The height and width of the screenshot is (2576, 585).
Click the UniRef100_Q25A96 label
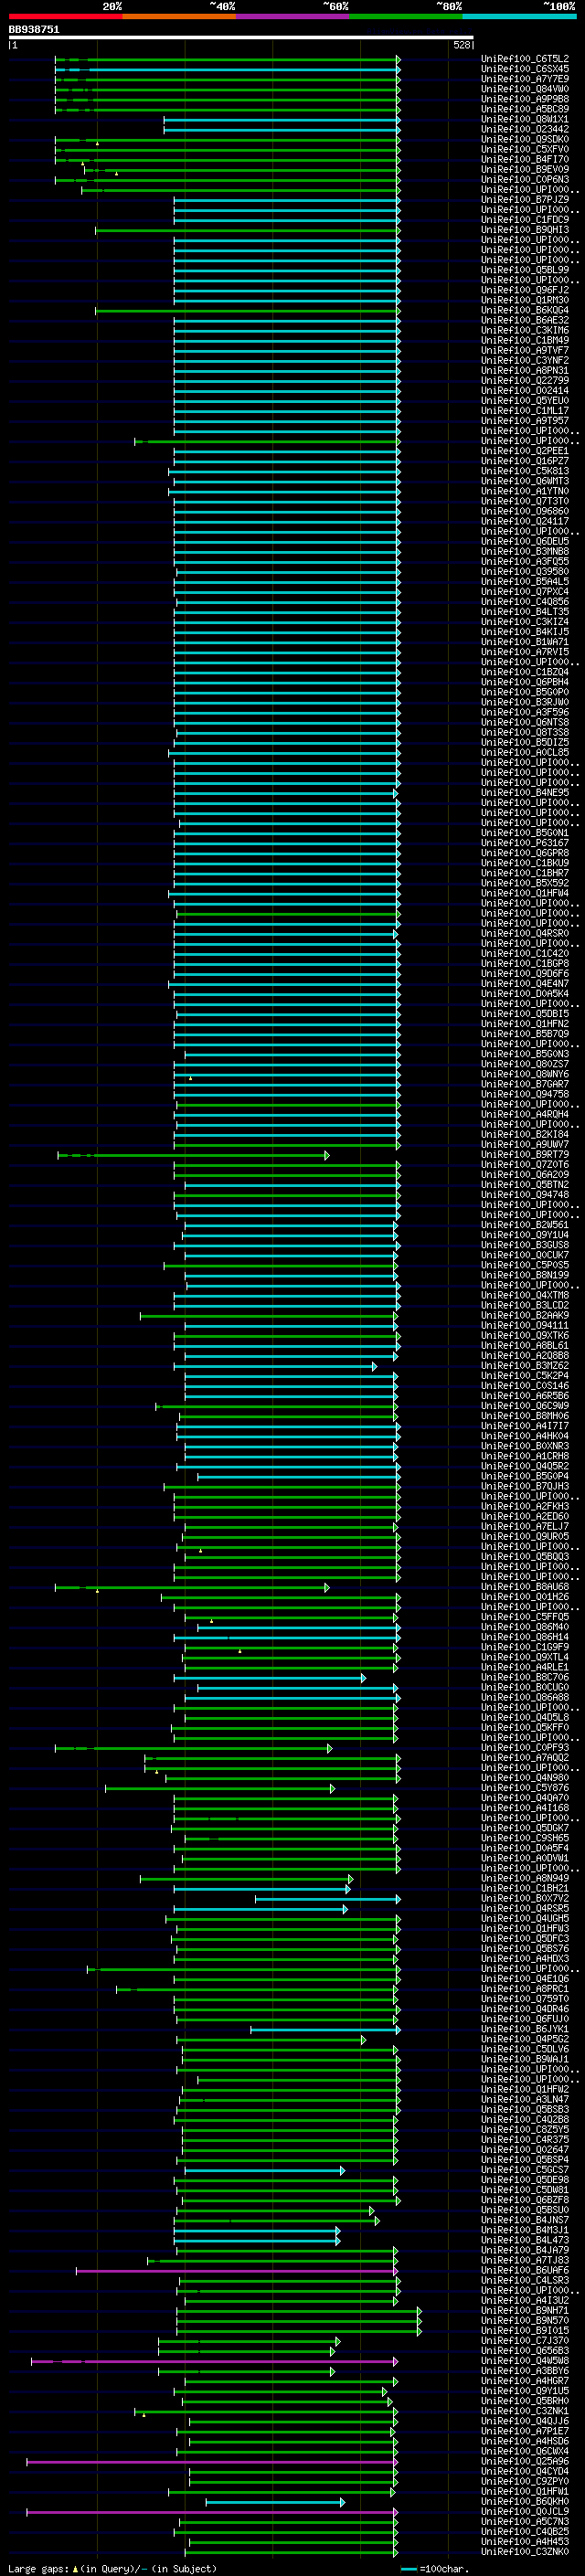525,2461
